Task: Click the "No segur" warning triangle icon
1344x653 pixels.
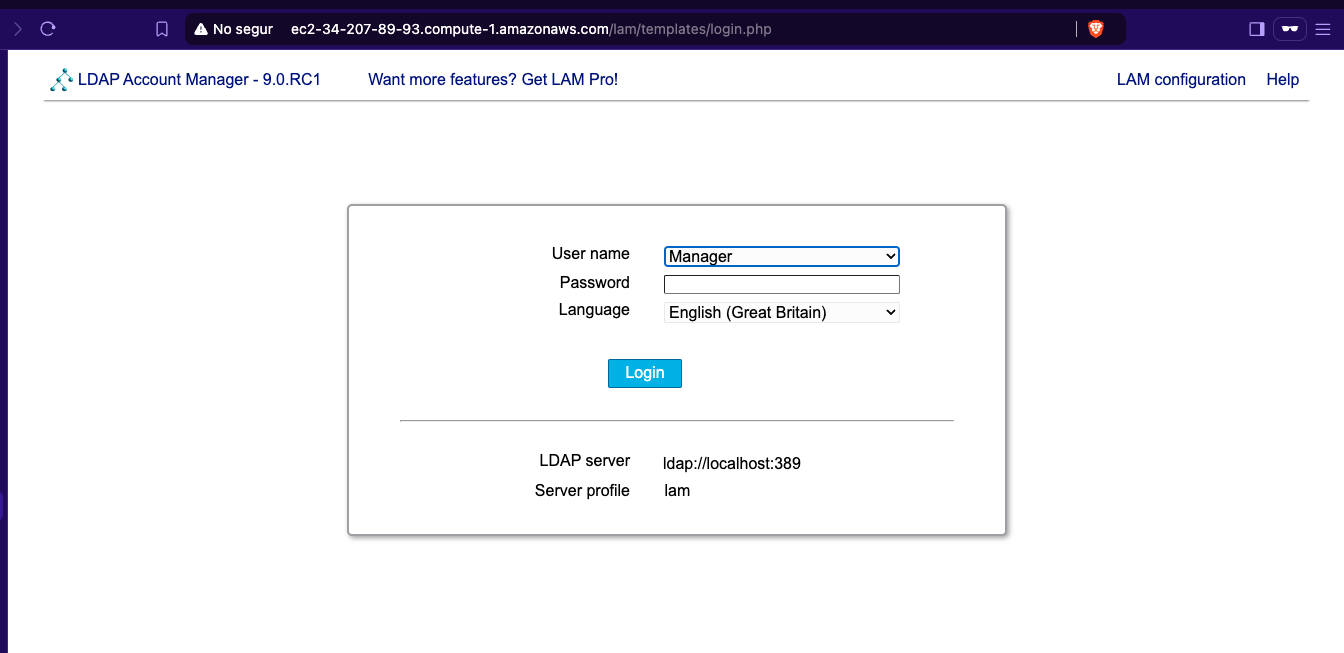Action: click(x=201, y=29)
